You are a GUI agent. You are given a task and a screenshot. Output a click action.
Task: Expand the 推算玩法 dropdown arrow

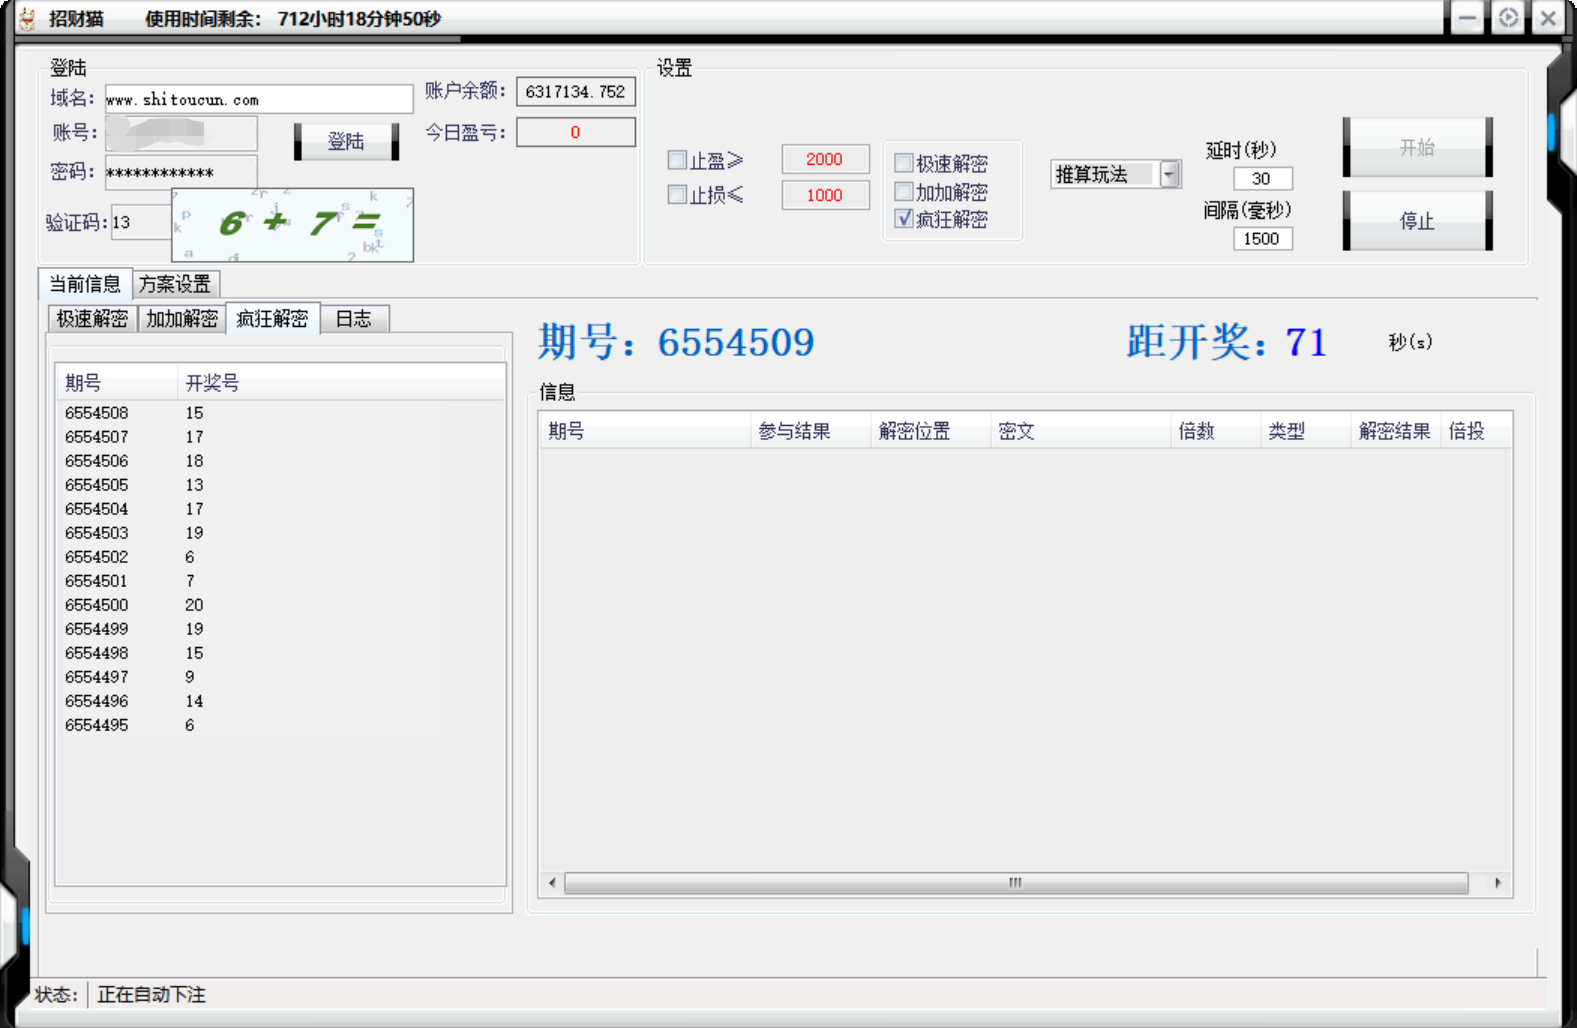(1169, 175)
